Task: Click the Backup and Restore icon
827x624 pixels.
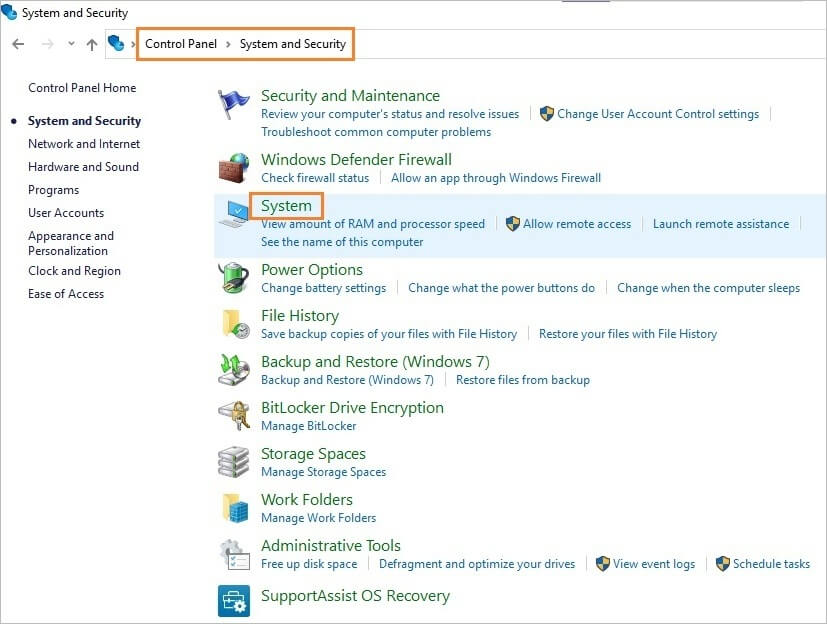Action: pyautogui.click(x=234, y=369)
